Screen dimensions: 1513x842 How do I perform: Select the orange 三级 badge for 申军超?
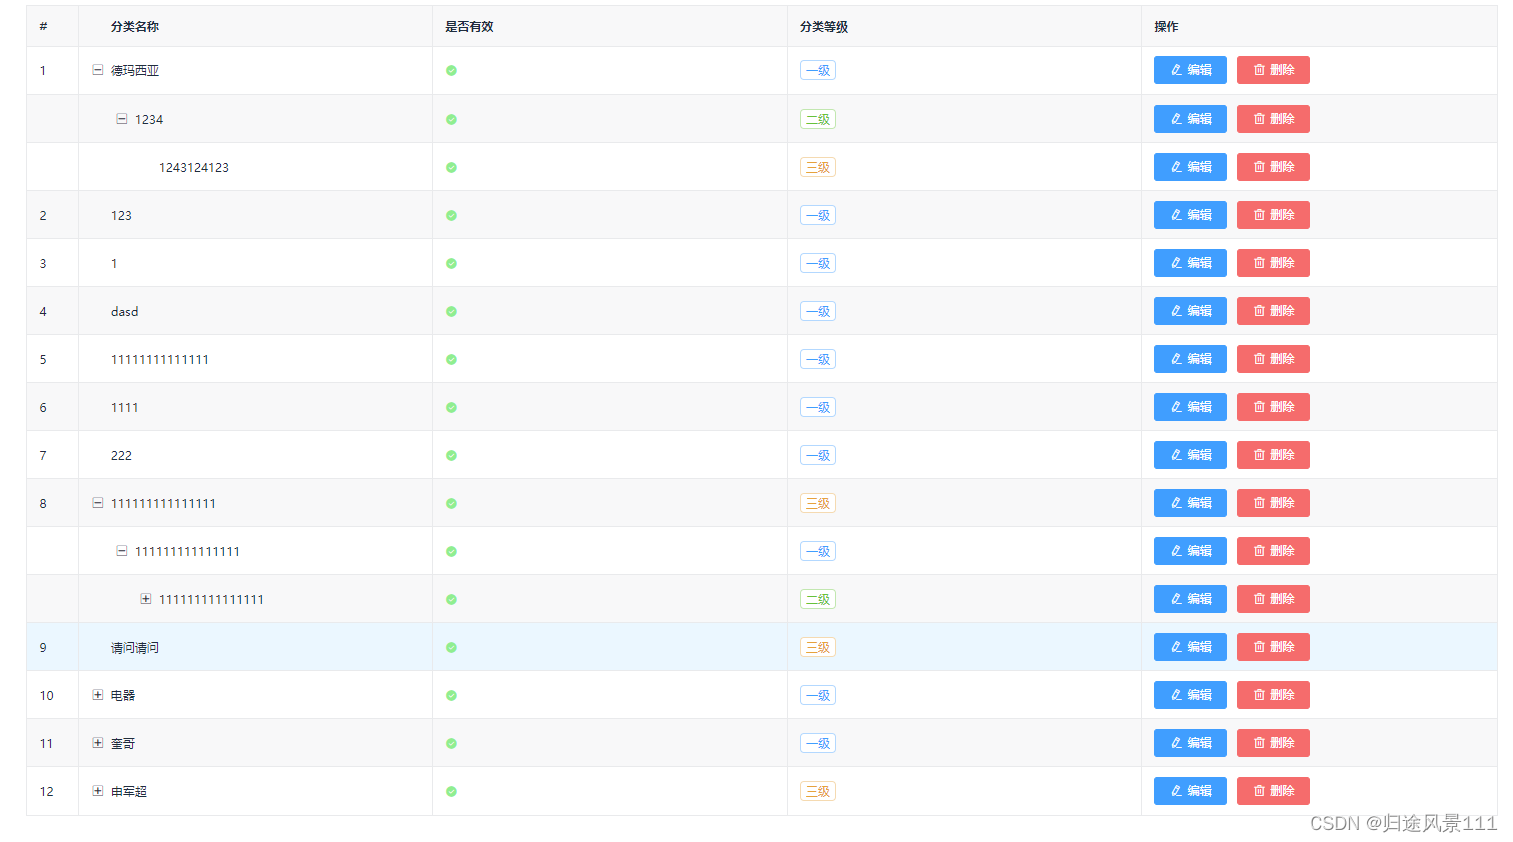pos(818,791)
